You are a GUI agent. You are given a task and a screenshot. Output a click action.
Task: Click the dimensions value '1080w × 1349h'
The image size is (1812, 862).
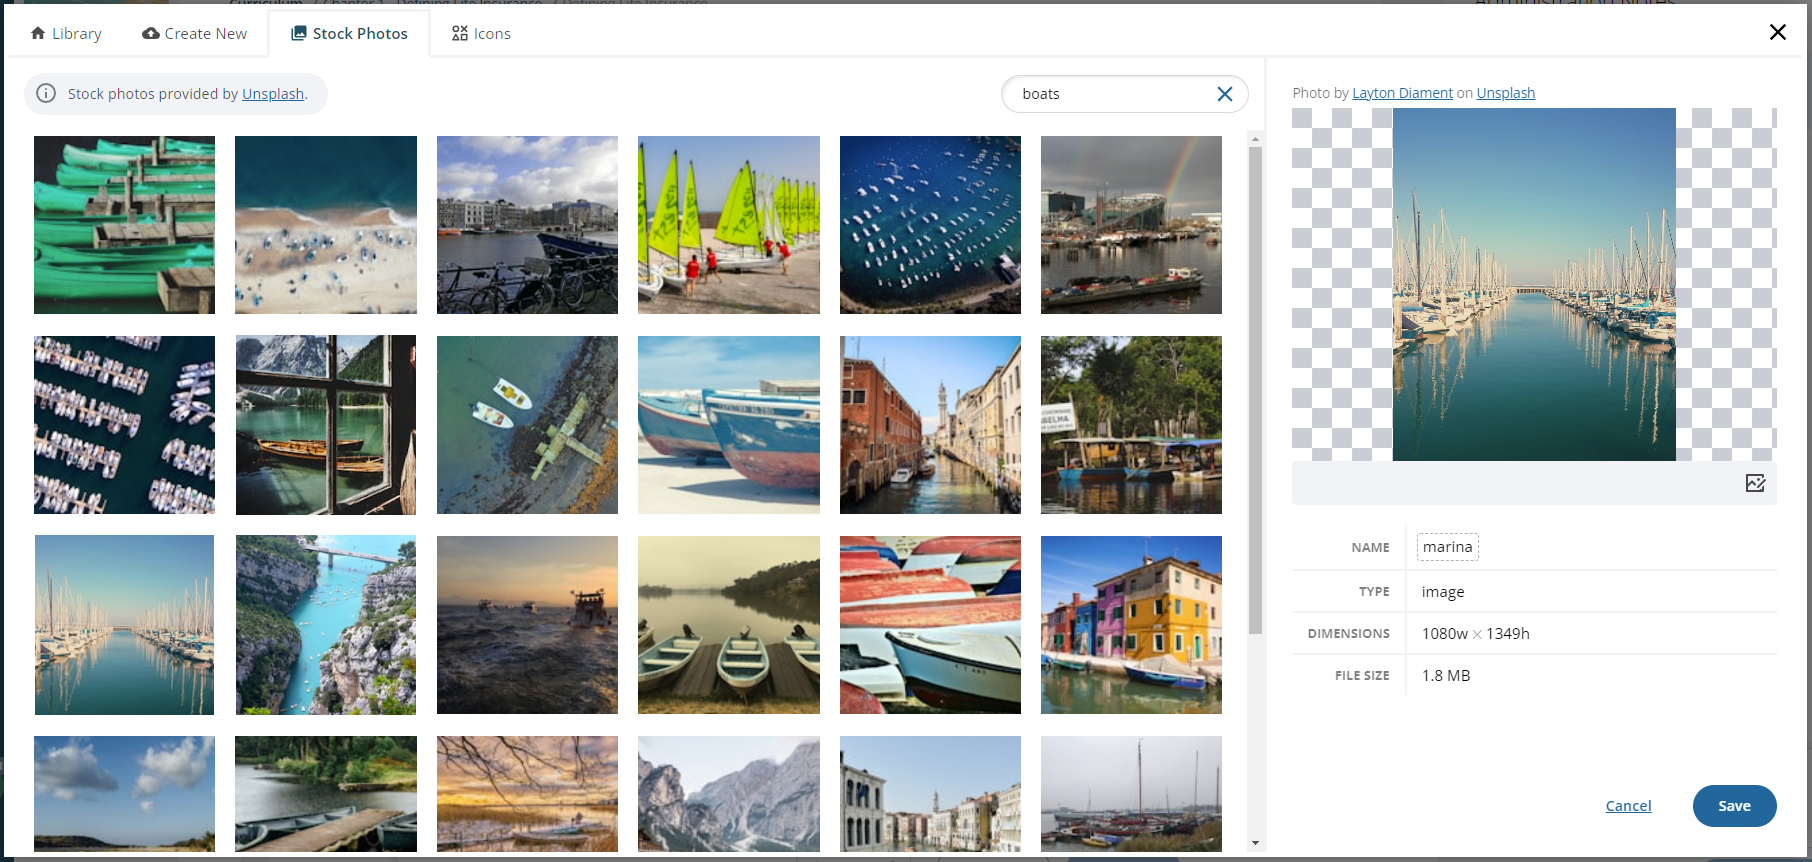pos(1476,634)
